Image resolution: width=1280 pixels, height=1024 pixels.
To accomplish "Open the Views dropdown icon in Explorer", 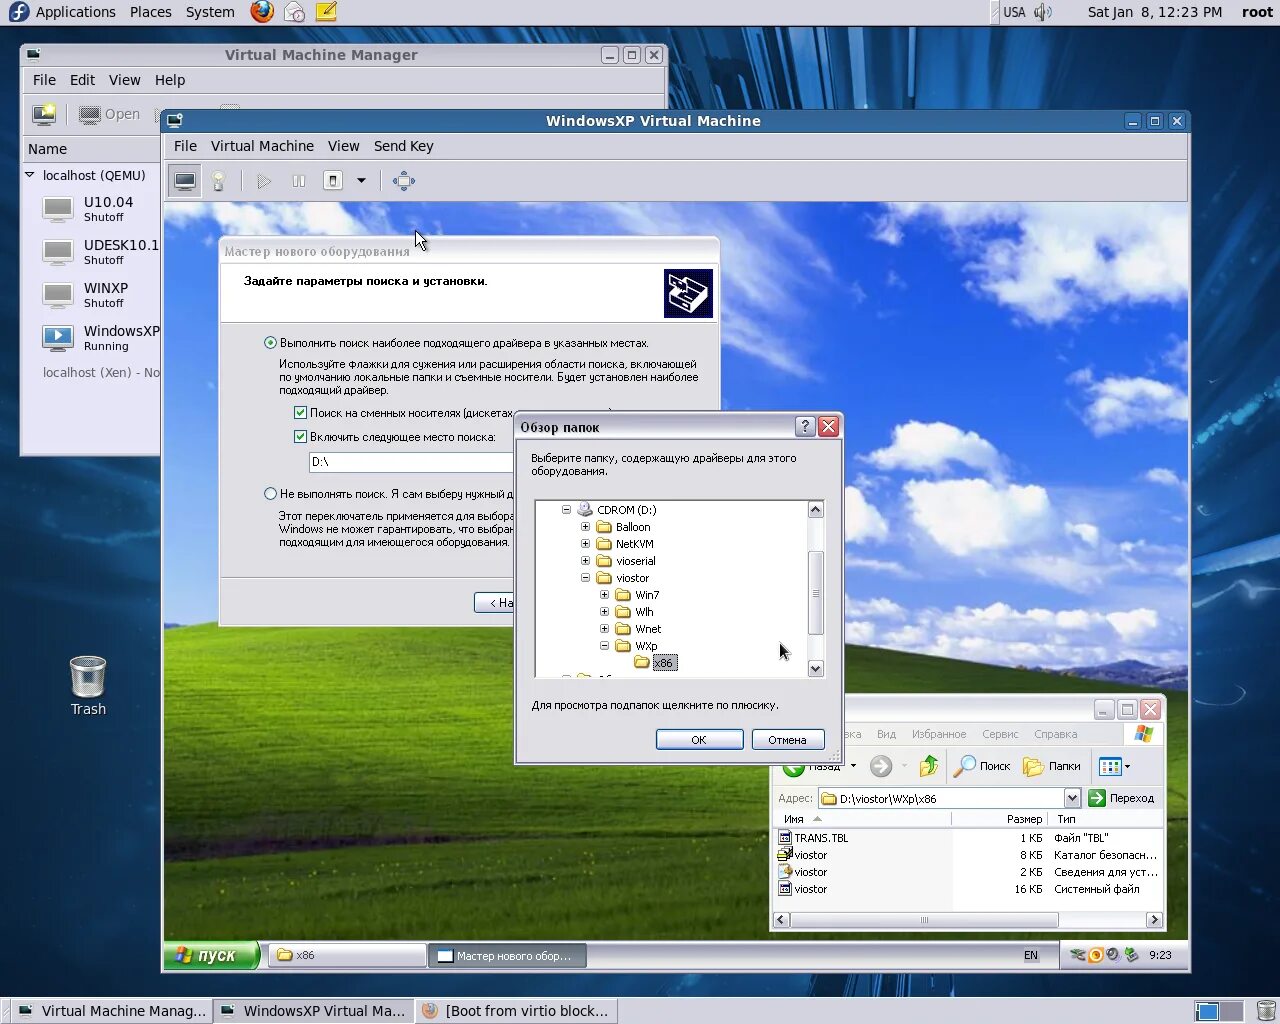I will pos(1114,766).
